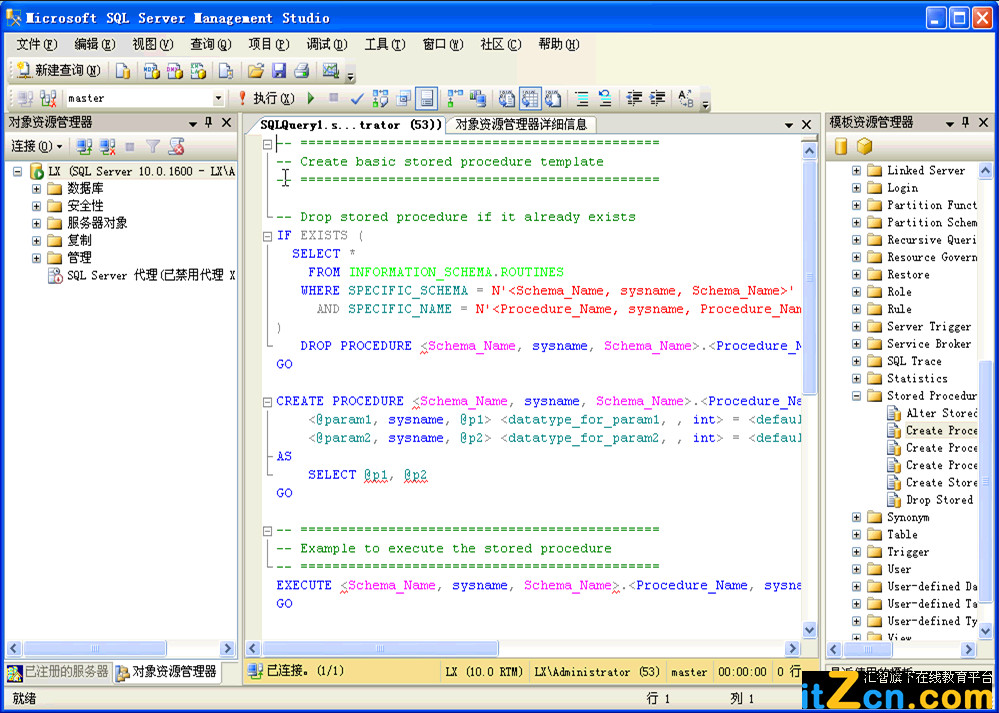
Task: Click the query editor vertical scrollbar thumb
Action: coord(809,277)
